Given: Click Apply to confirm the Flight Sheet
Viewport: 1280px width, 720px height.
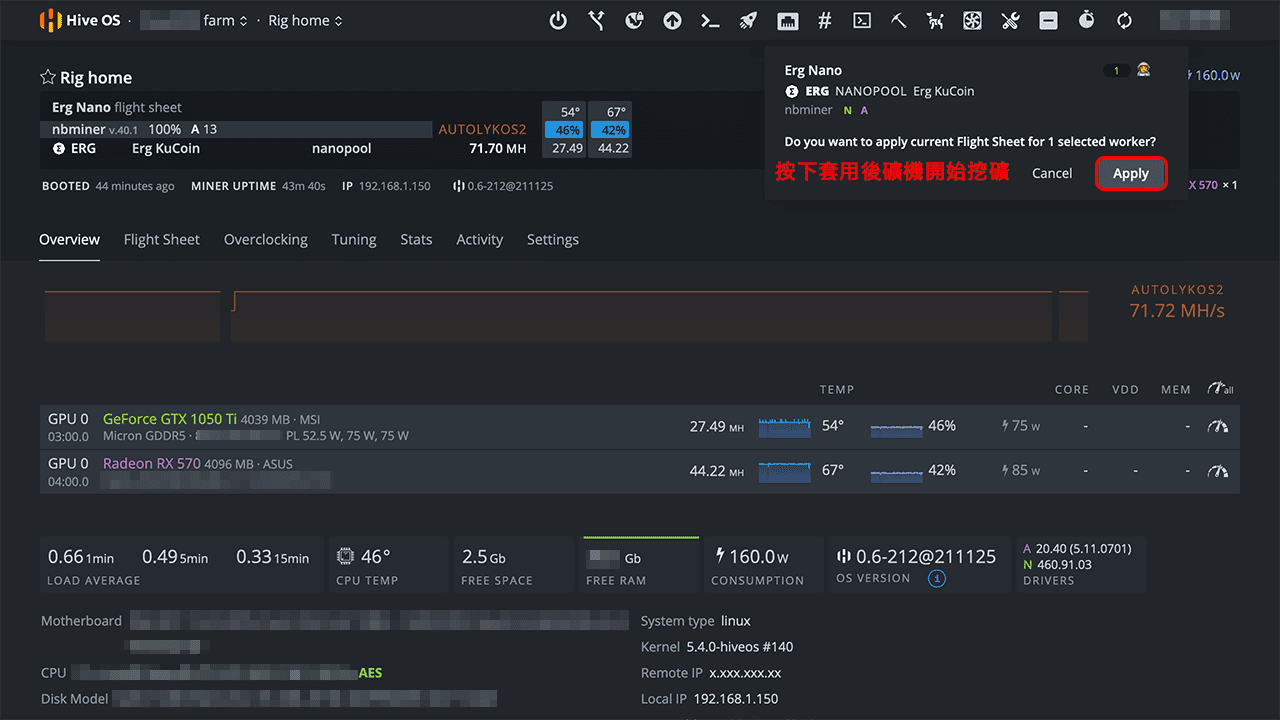Looking at the screenshot, I should point(1130,173).
